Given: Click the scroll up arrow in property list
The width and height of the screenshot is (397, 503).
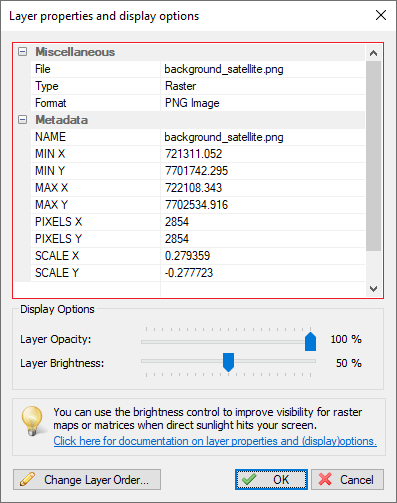Looking at the screenshot, I should [x=373, y=53].
